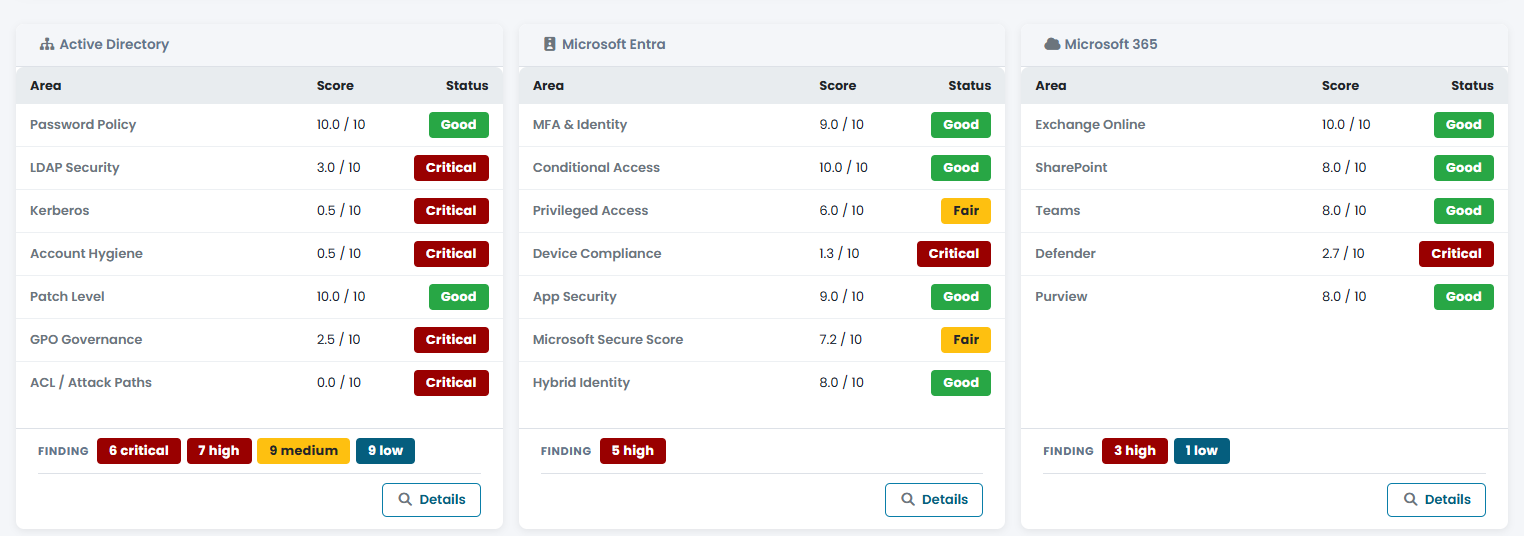Click the 6 critical finding badge

pos(139,451)
